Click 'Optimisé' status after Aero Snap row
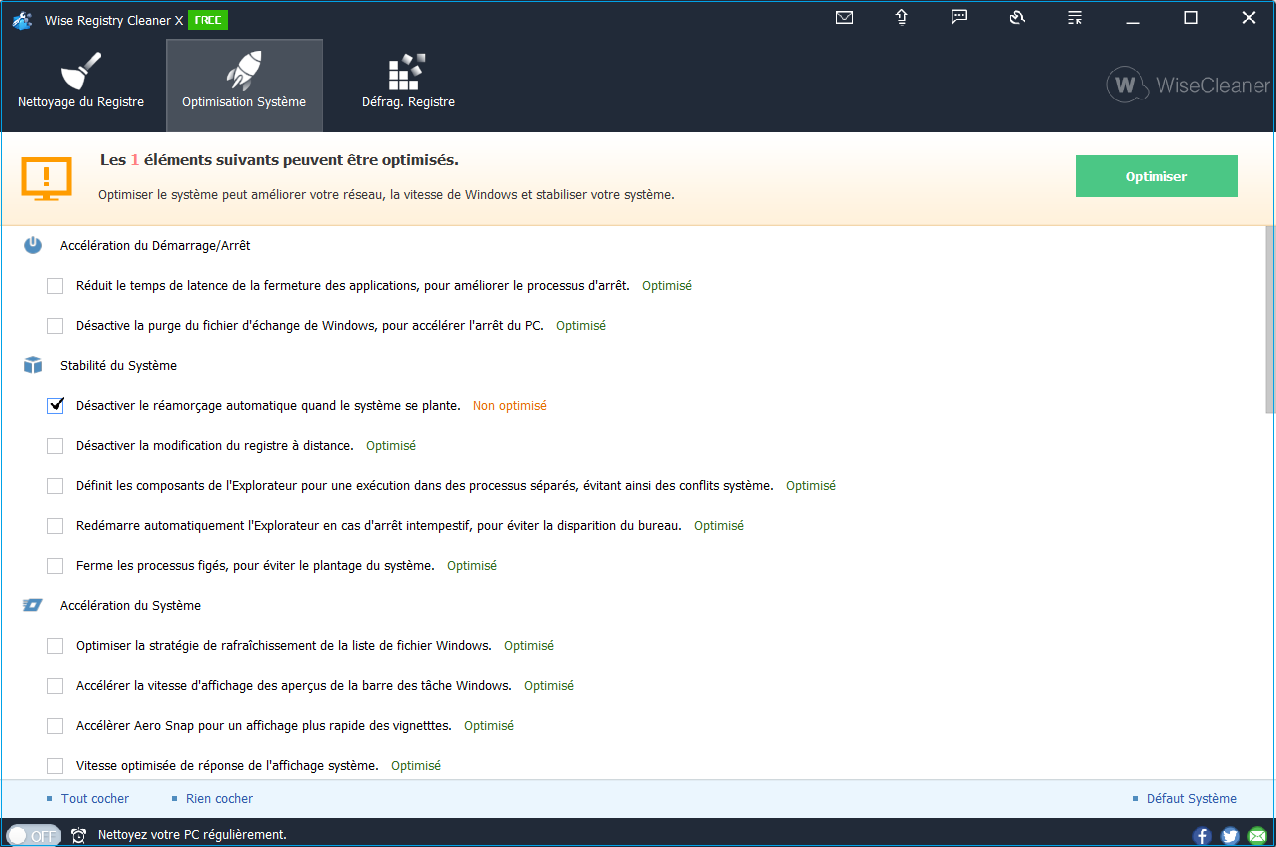The image size is (1276, 847). point(489,726)
